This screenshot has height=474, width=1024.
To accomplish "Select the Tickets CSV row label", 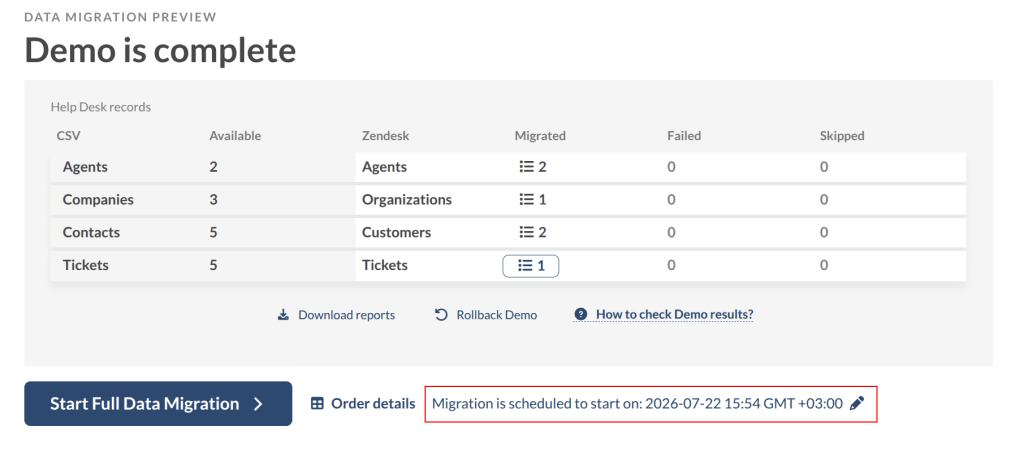I will tap(86, 265).
